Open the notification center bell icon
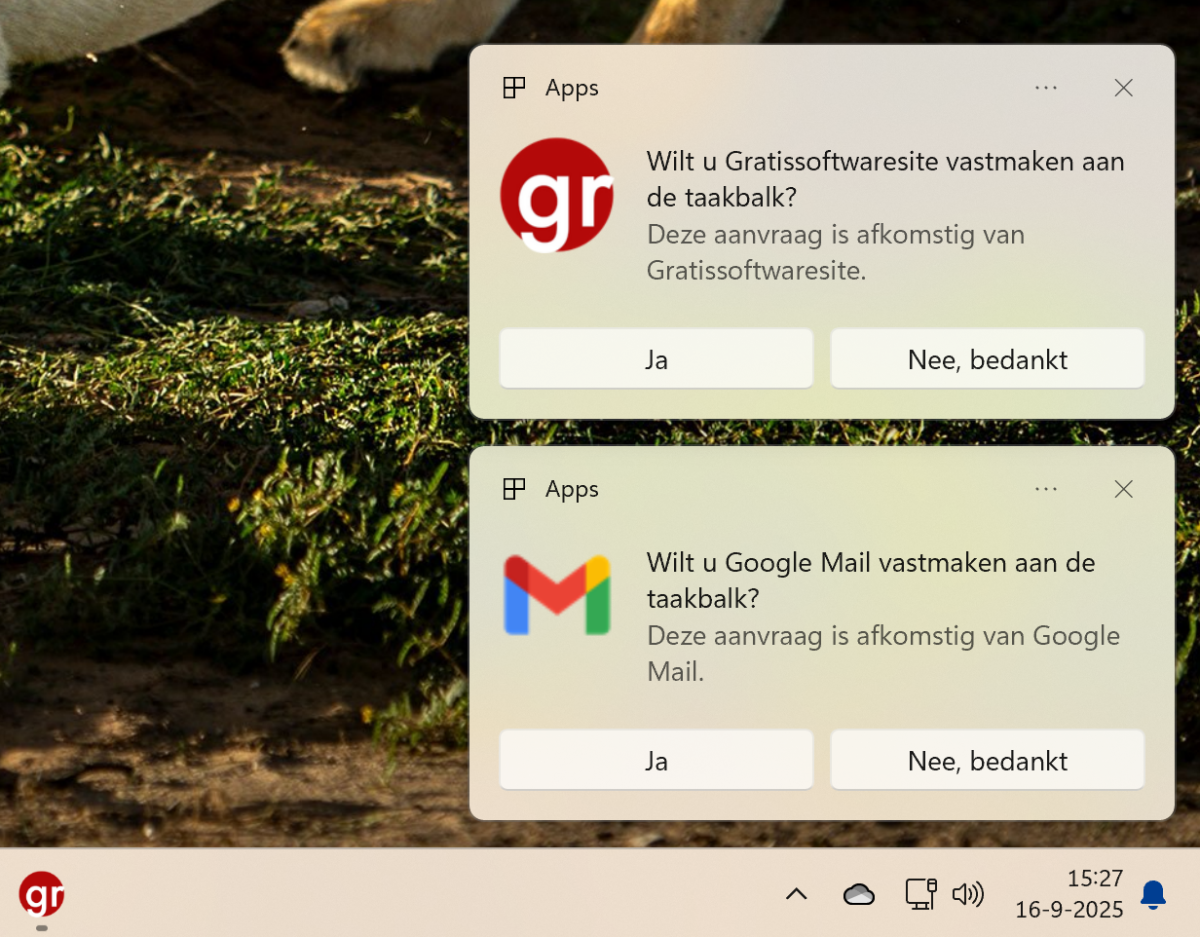The image size is (1200, 937). [1153, 894]
